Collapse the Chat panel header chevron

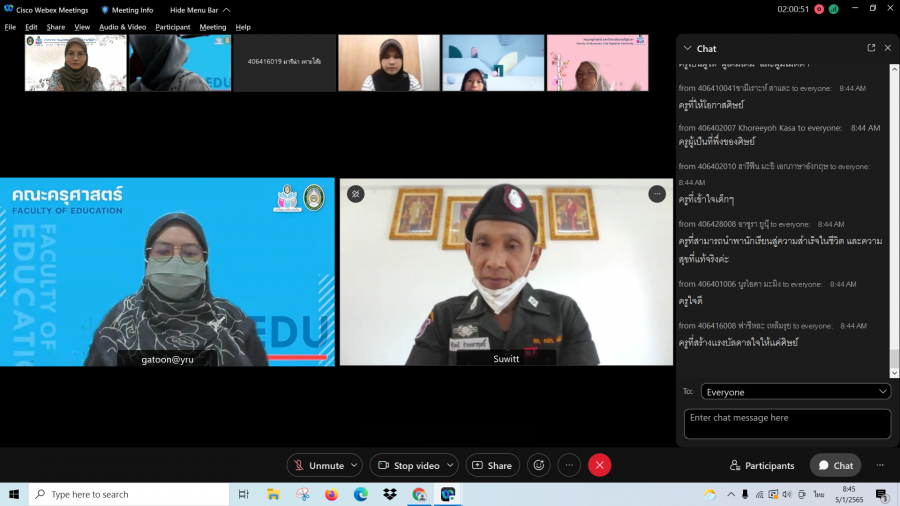(687, 48)
